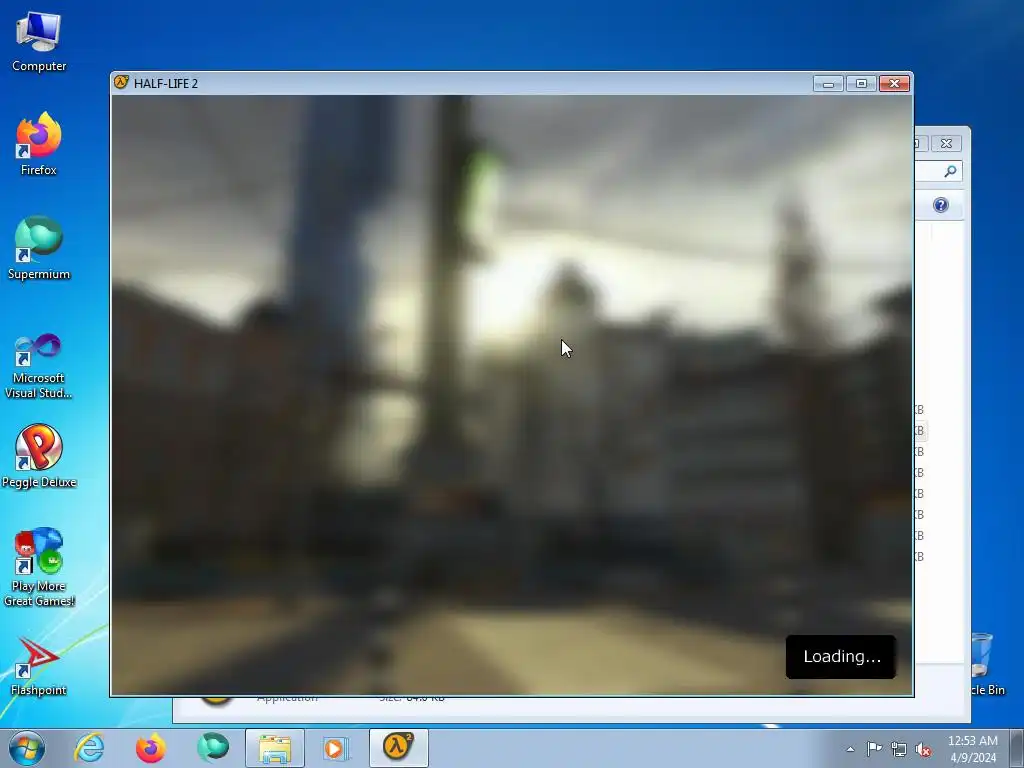Click the network status tray icon
This screenshot has width=1024, height=768.
[x=899, y=749]
